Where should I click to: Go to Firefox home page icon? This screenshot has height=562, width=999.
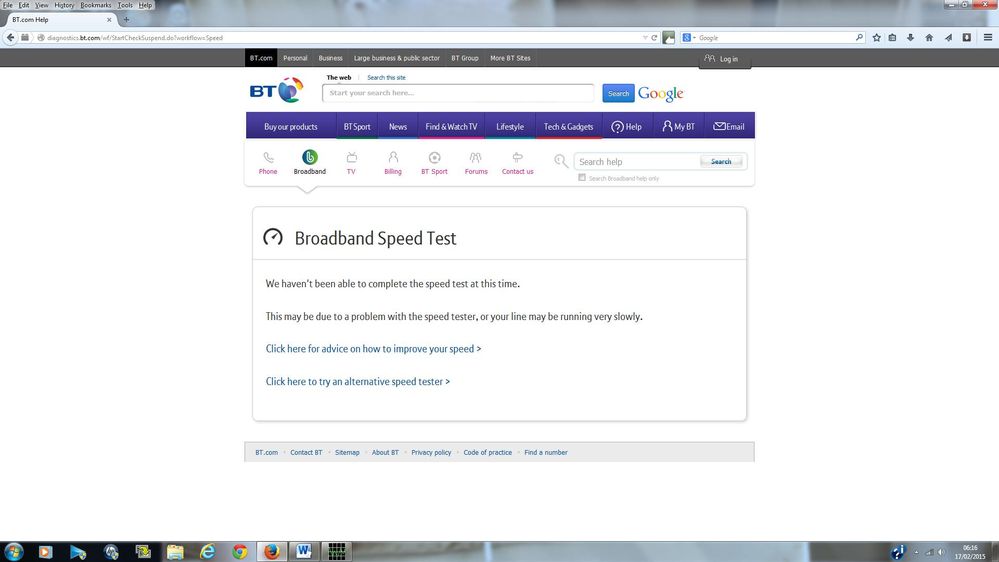[929, 38]
